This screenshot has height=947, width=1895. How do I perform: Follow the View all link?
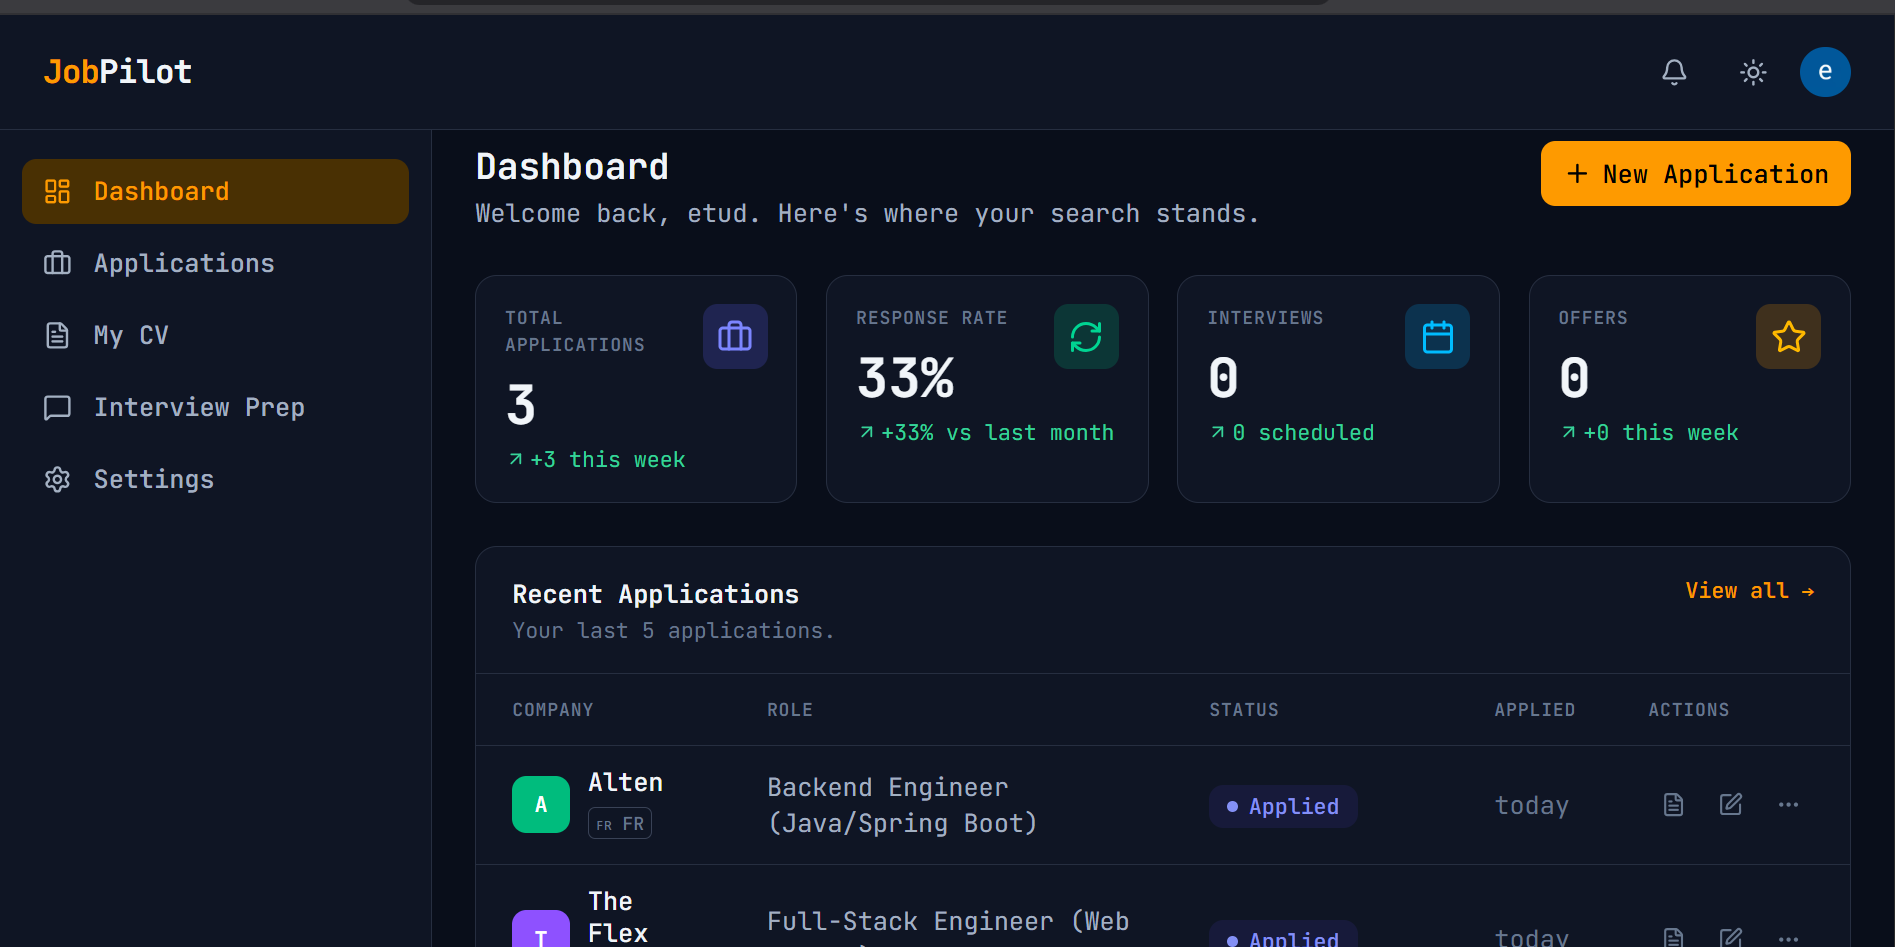(x=1750, y=591)
